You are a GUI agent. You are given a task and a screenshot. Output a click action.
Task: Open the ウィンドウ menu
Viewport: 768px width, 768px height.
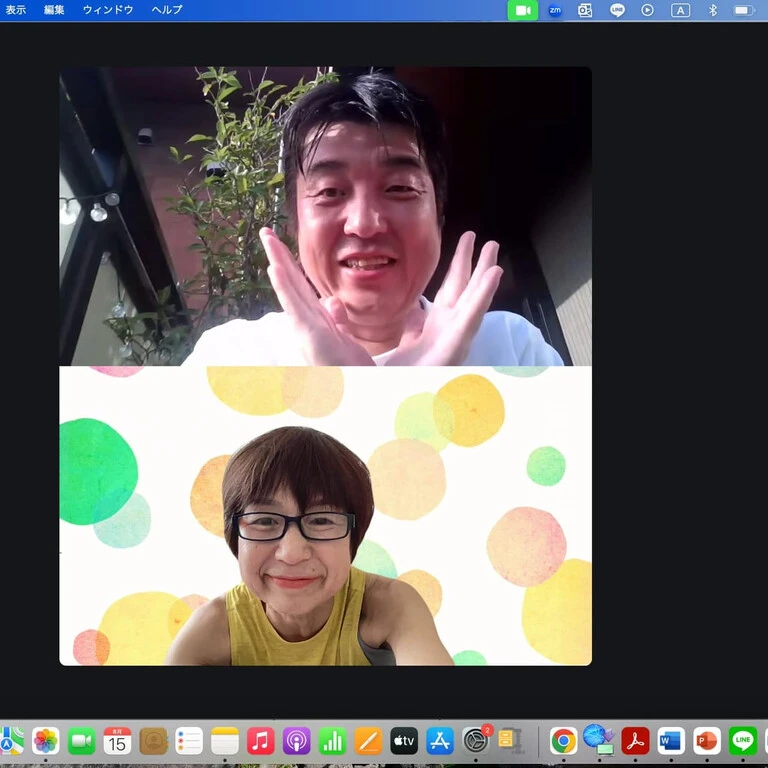(x=108, y=10)
